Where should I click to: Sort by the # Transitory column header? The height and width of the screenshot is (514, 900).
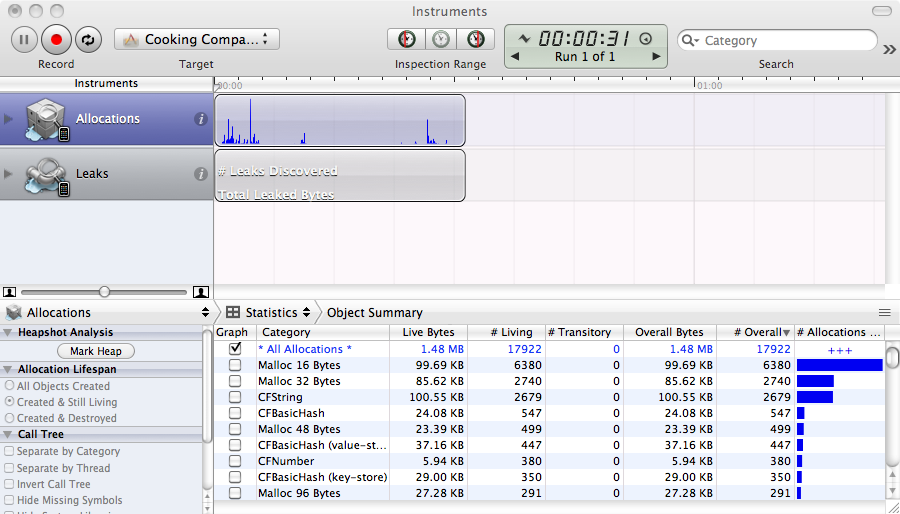pos(583,332)
